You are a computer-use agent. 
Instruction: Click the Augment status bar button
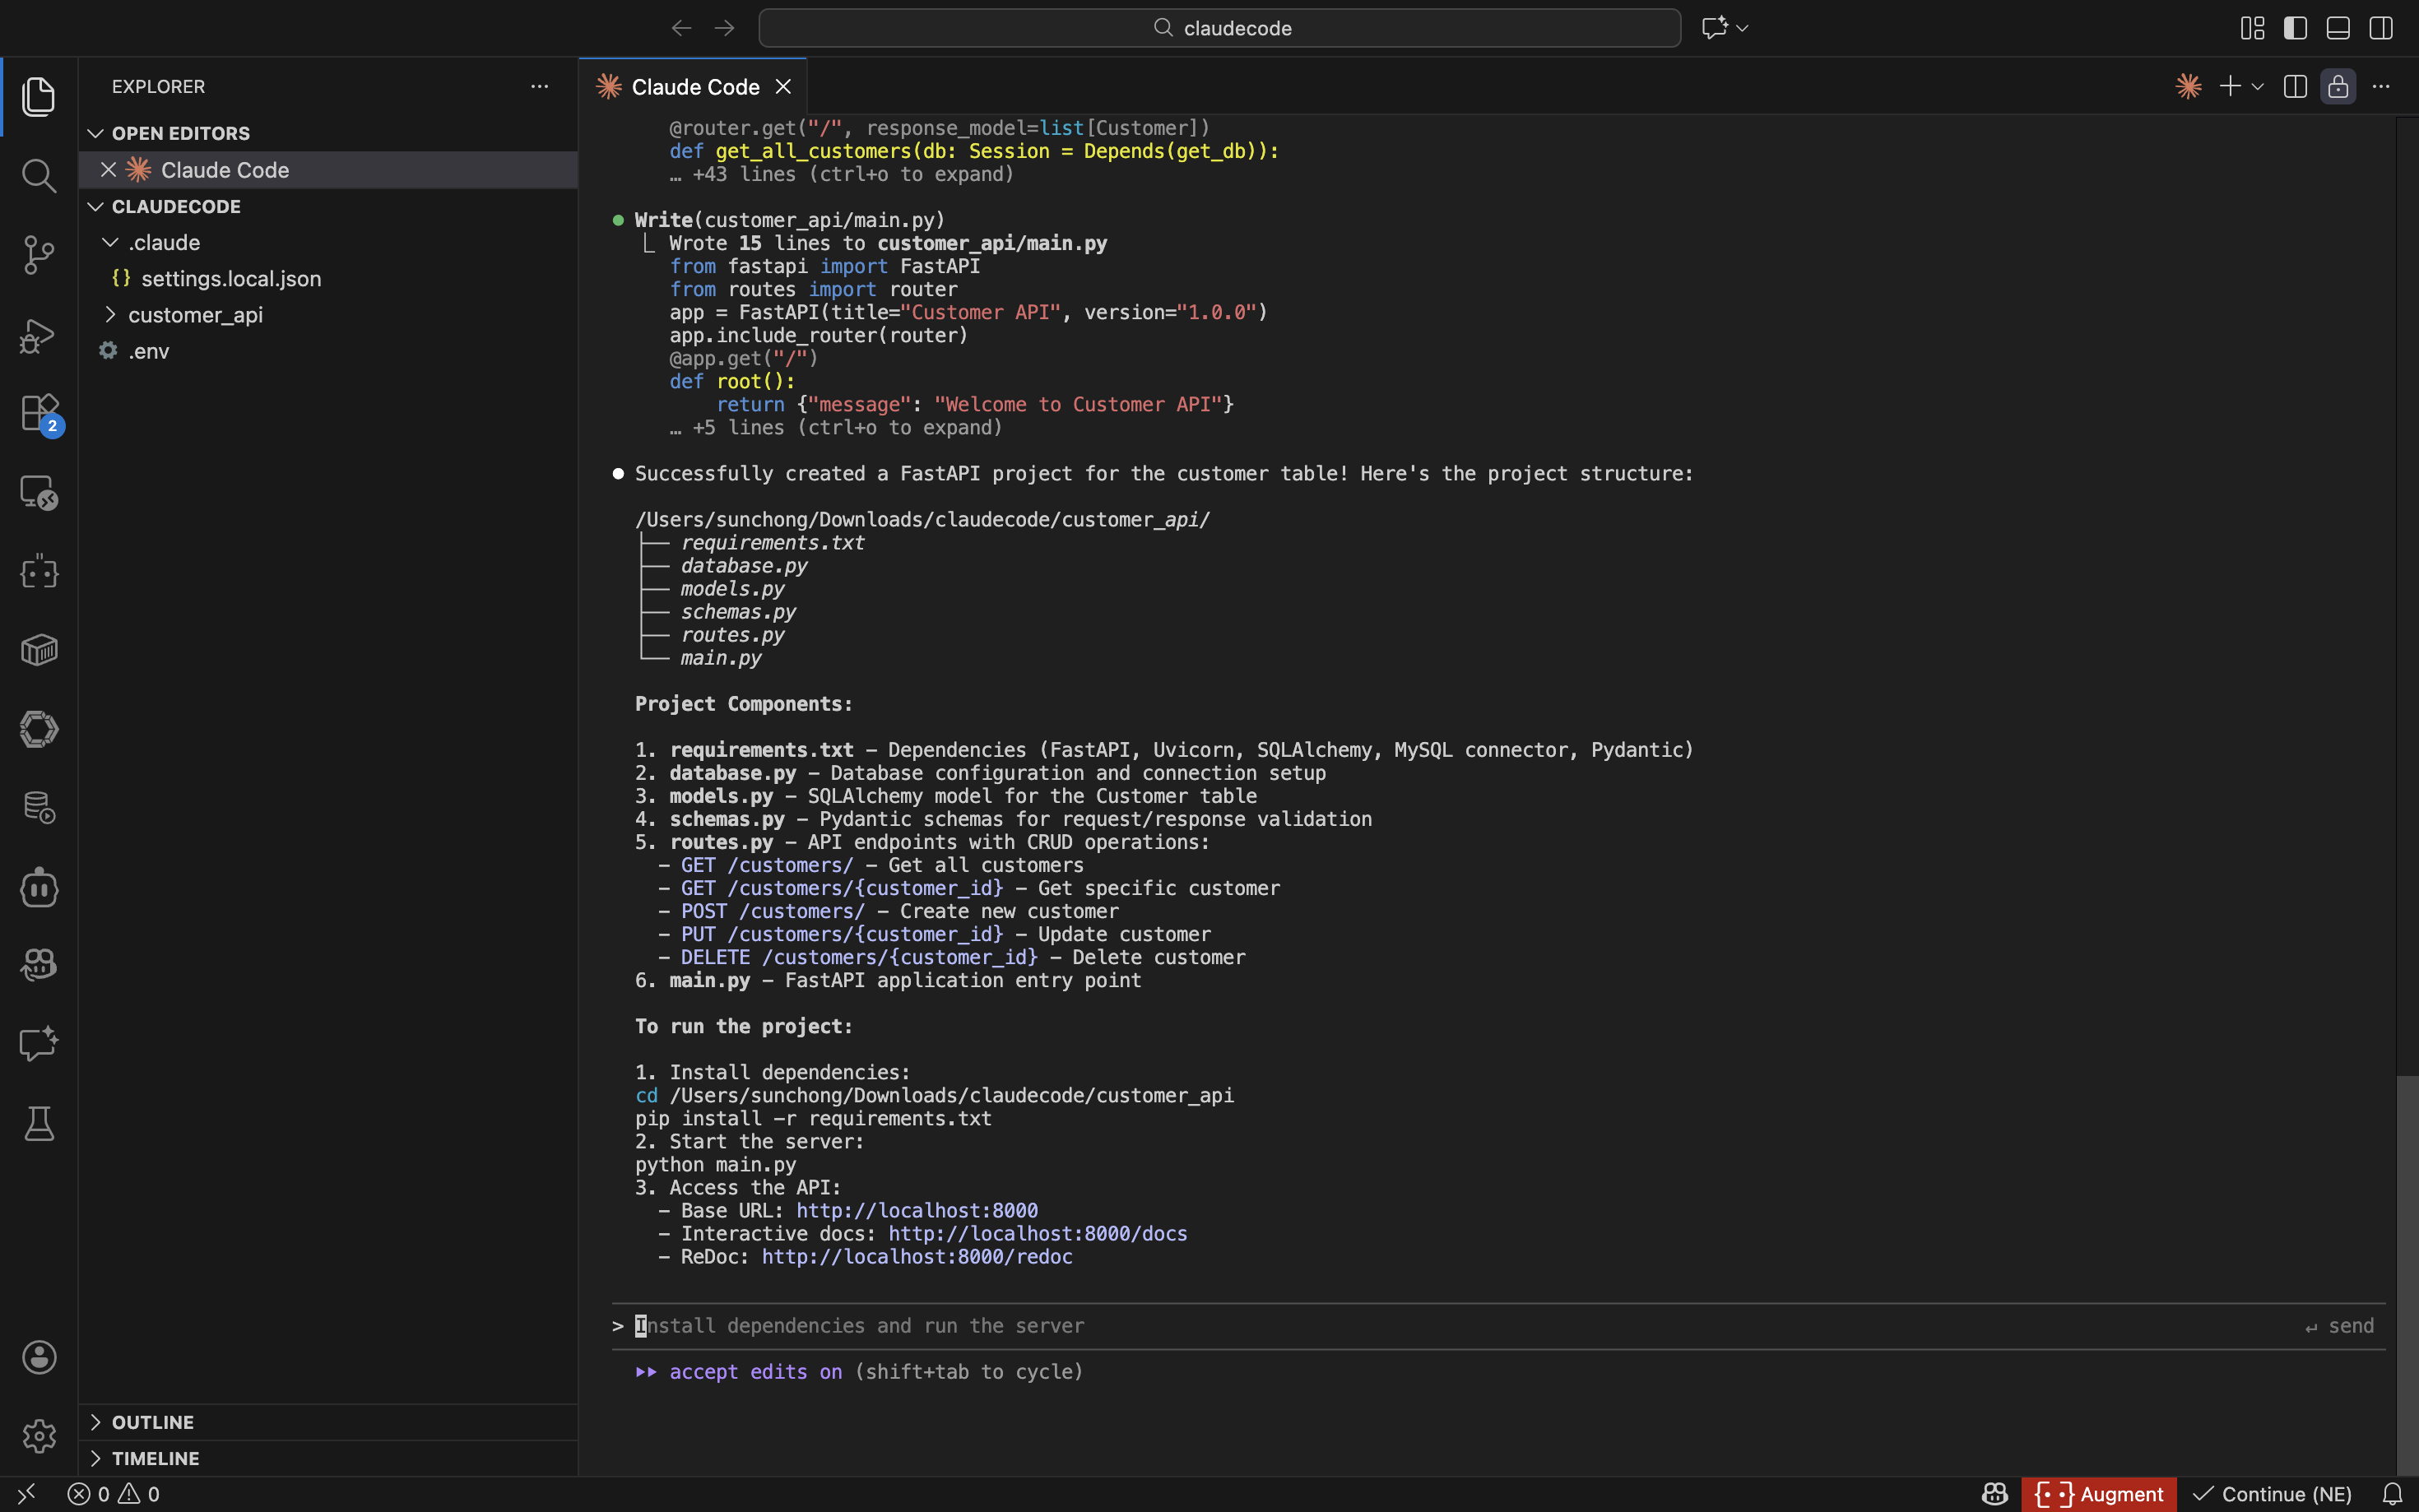2099,1494
